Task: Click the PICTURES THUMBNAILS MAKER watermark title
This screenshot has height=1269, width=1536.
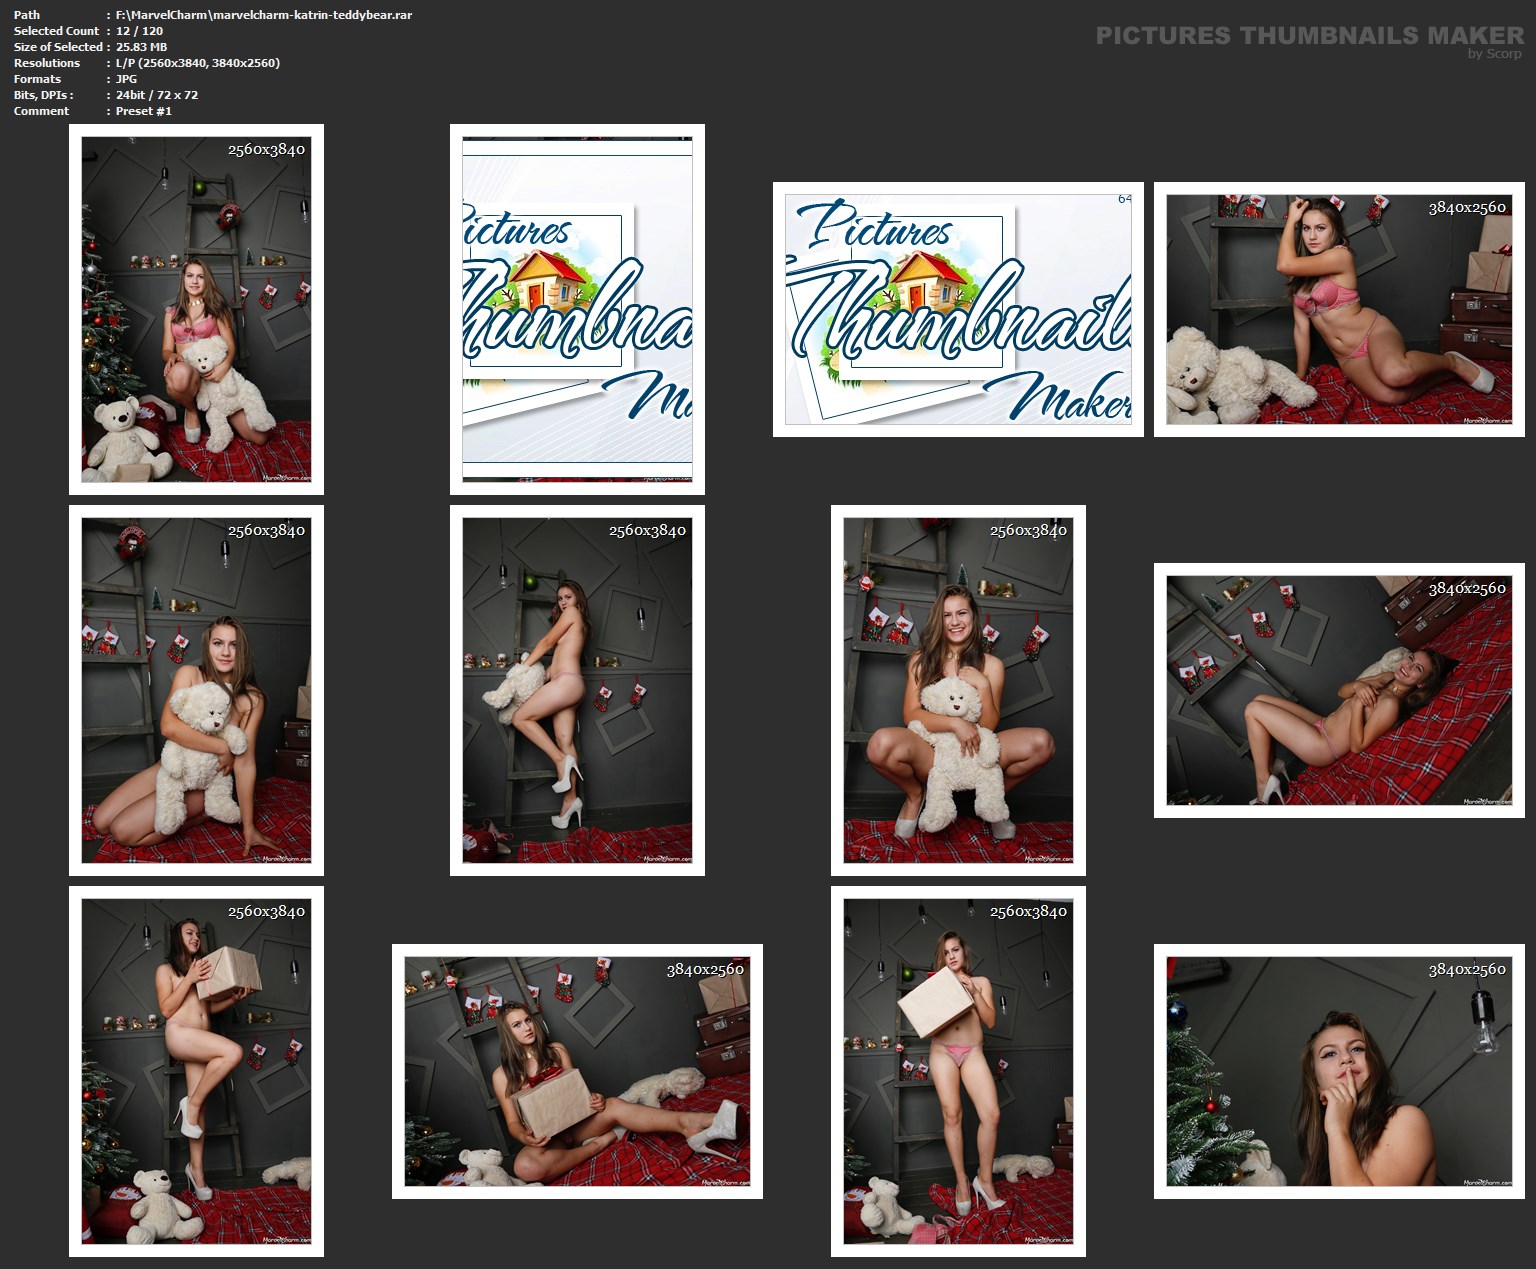Action: 1309,36
